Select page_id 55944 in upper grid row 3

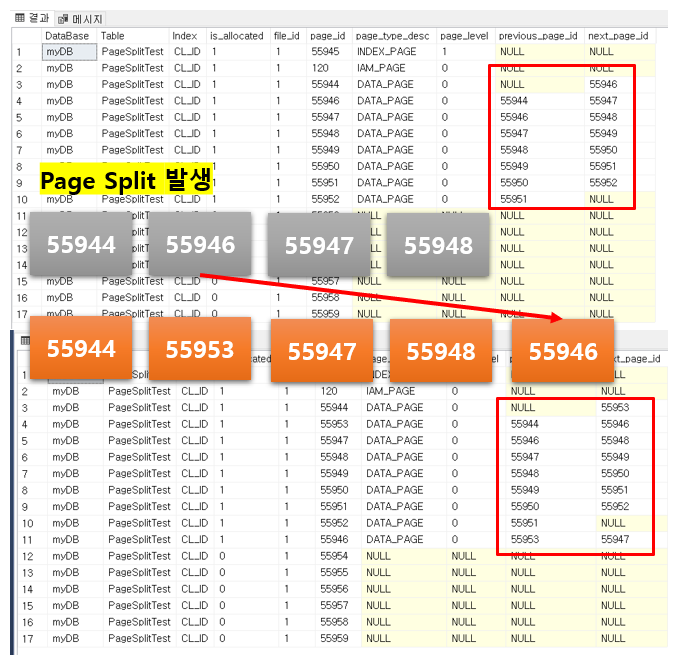pos(329,85)
